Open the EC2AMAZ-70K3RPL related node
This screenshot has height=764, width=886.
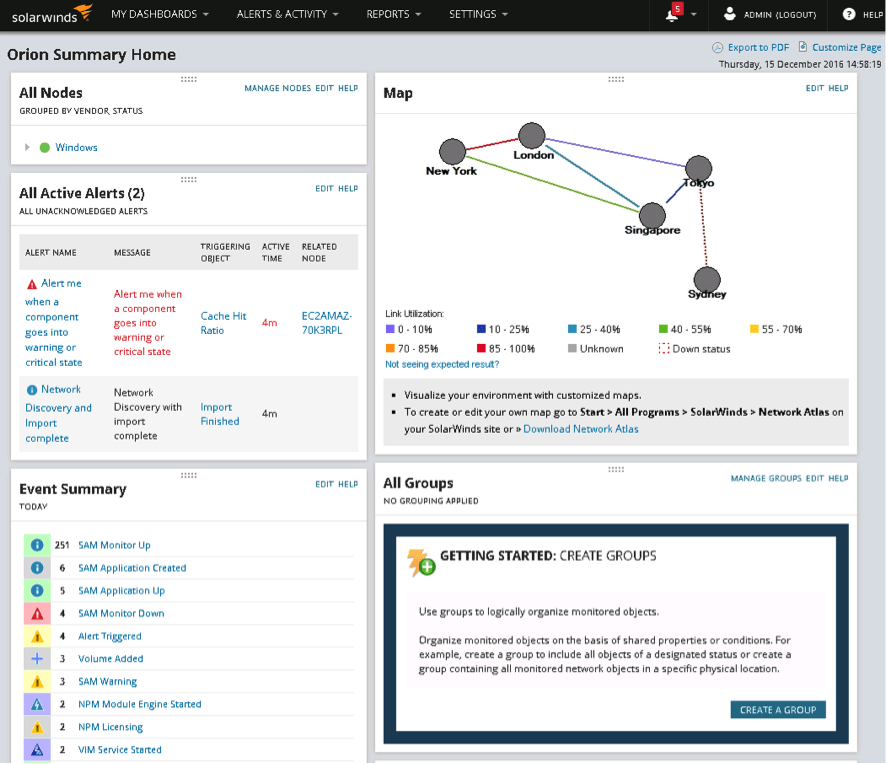pos(327,323)
